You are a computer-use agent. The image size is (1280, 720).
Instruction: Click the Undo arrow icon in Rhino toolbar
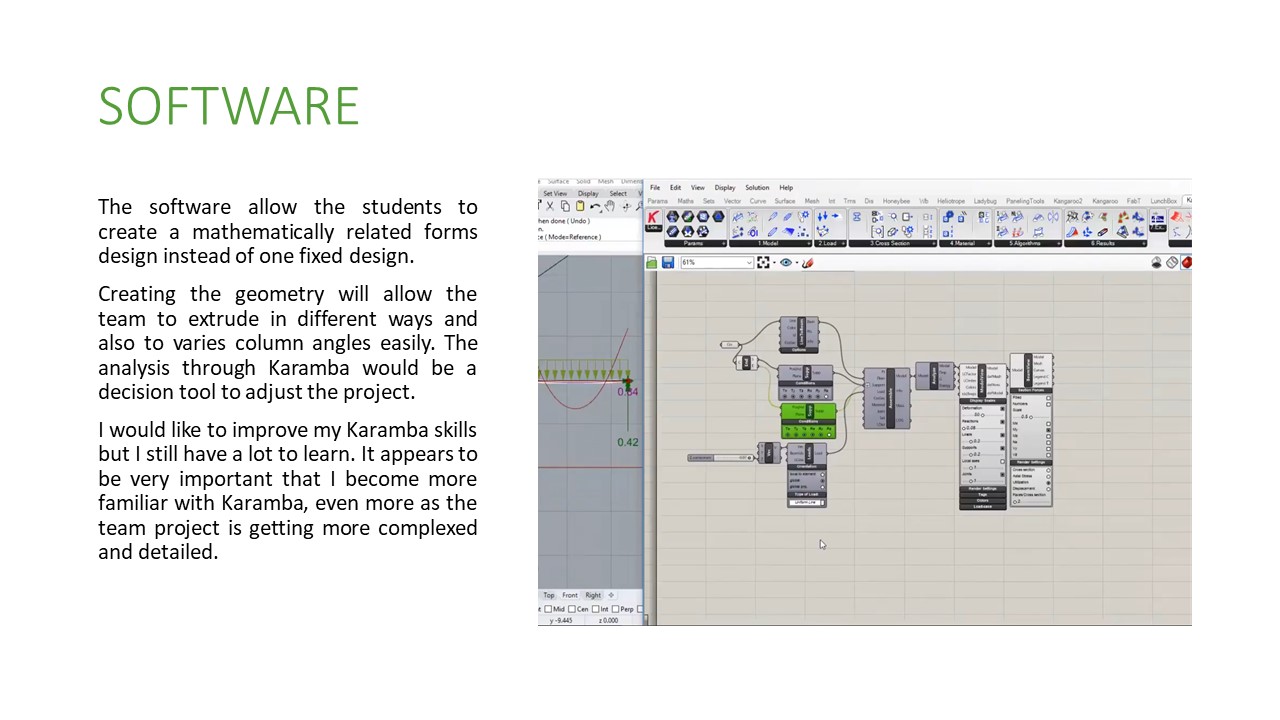tap(594, 207)
